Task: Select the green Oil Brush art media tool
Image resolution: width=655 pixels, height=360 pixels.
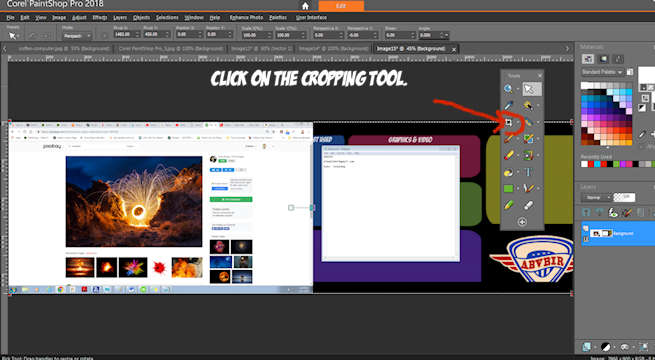Action: tap(508, 205)
